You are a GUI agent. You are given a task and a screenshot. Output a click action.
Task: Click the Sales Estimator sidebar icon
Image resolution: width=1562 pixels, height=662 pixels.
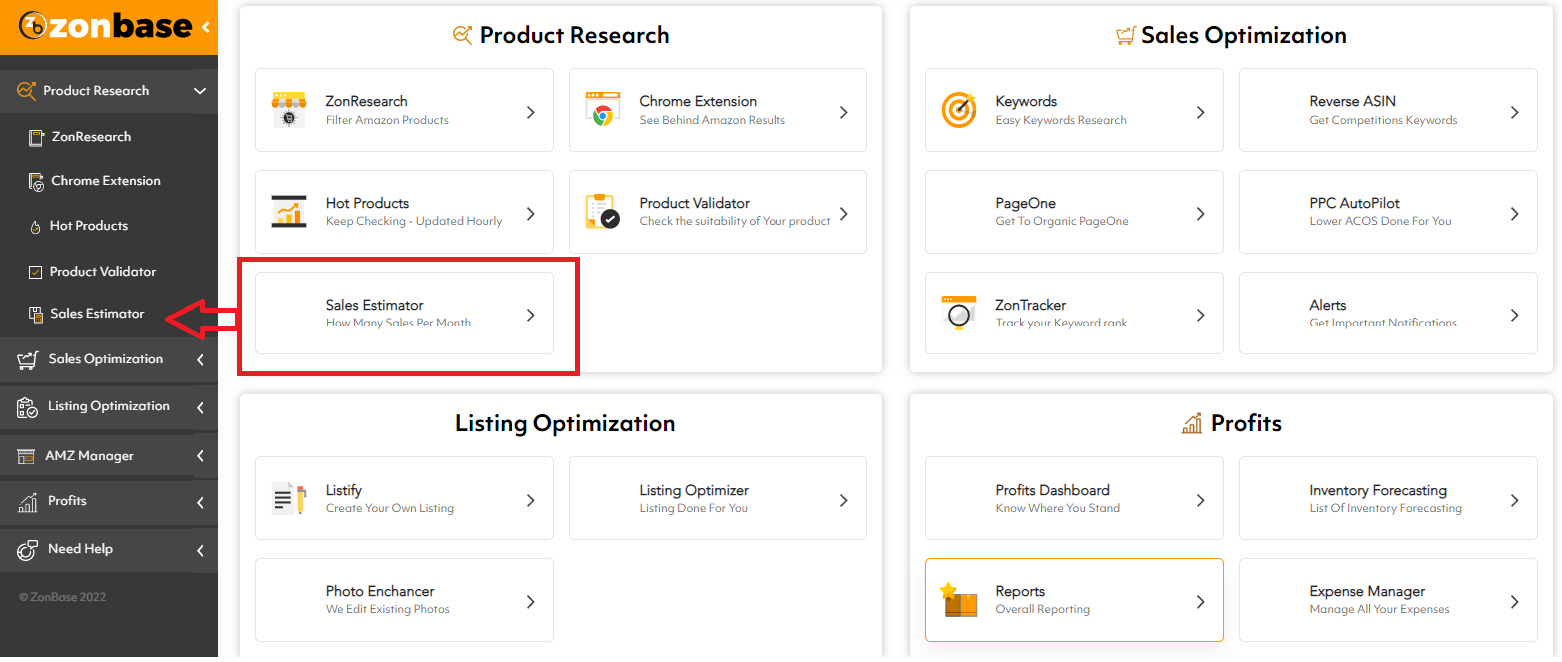click(36, 314)
